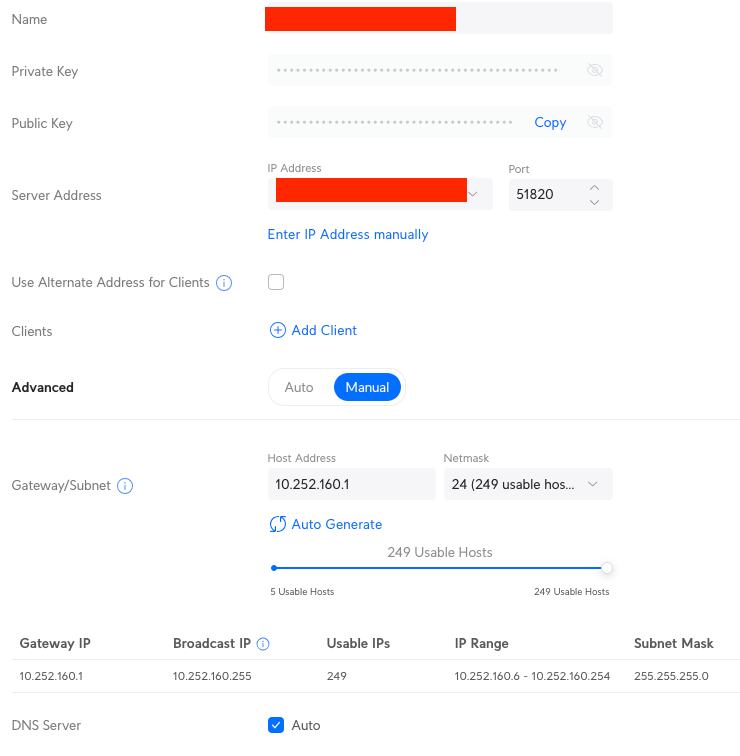Click info icon next to Gateway/Subnet

[x=125, y=487]
